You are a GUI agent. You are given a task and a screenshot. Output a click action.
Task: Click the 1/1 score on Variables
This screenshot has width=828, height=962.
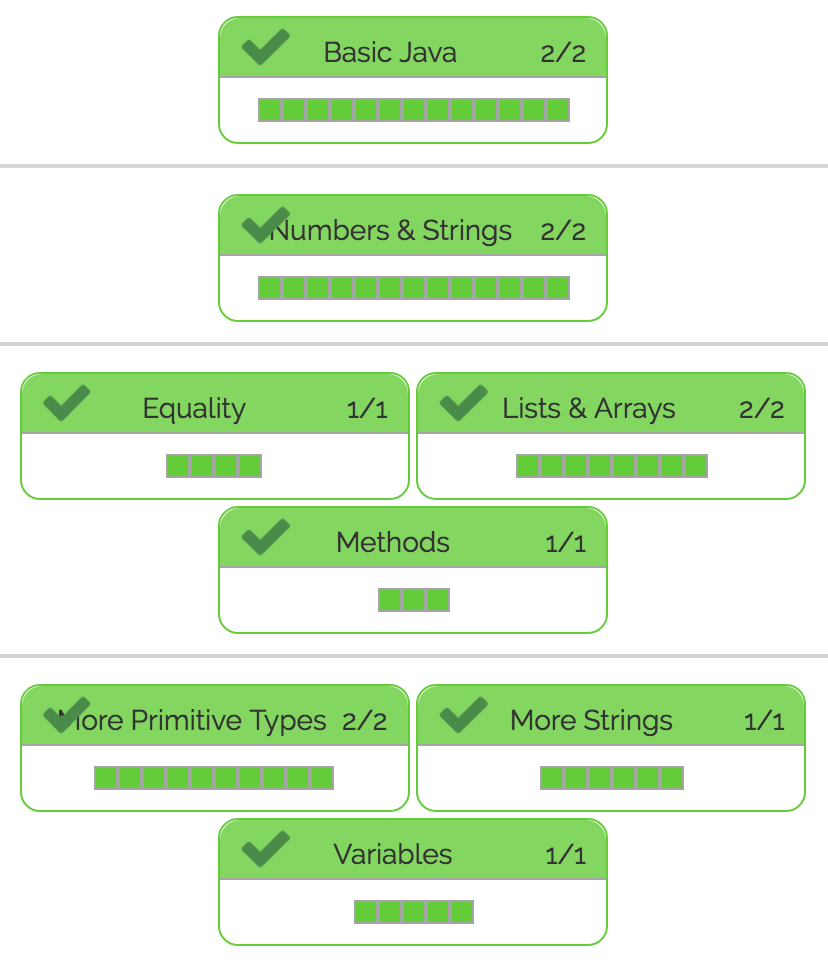[x=565, y=855]
